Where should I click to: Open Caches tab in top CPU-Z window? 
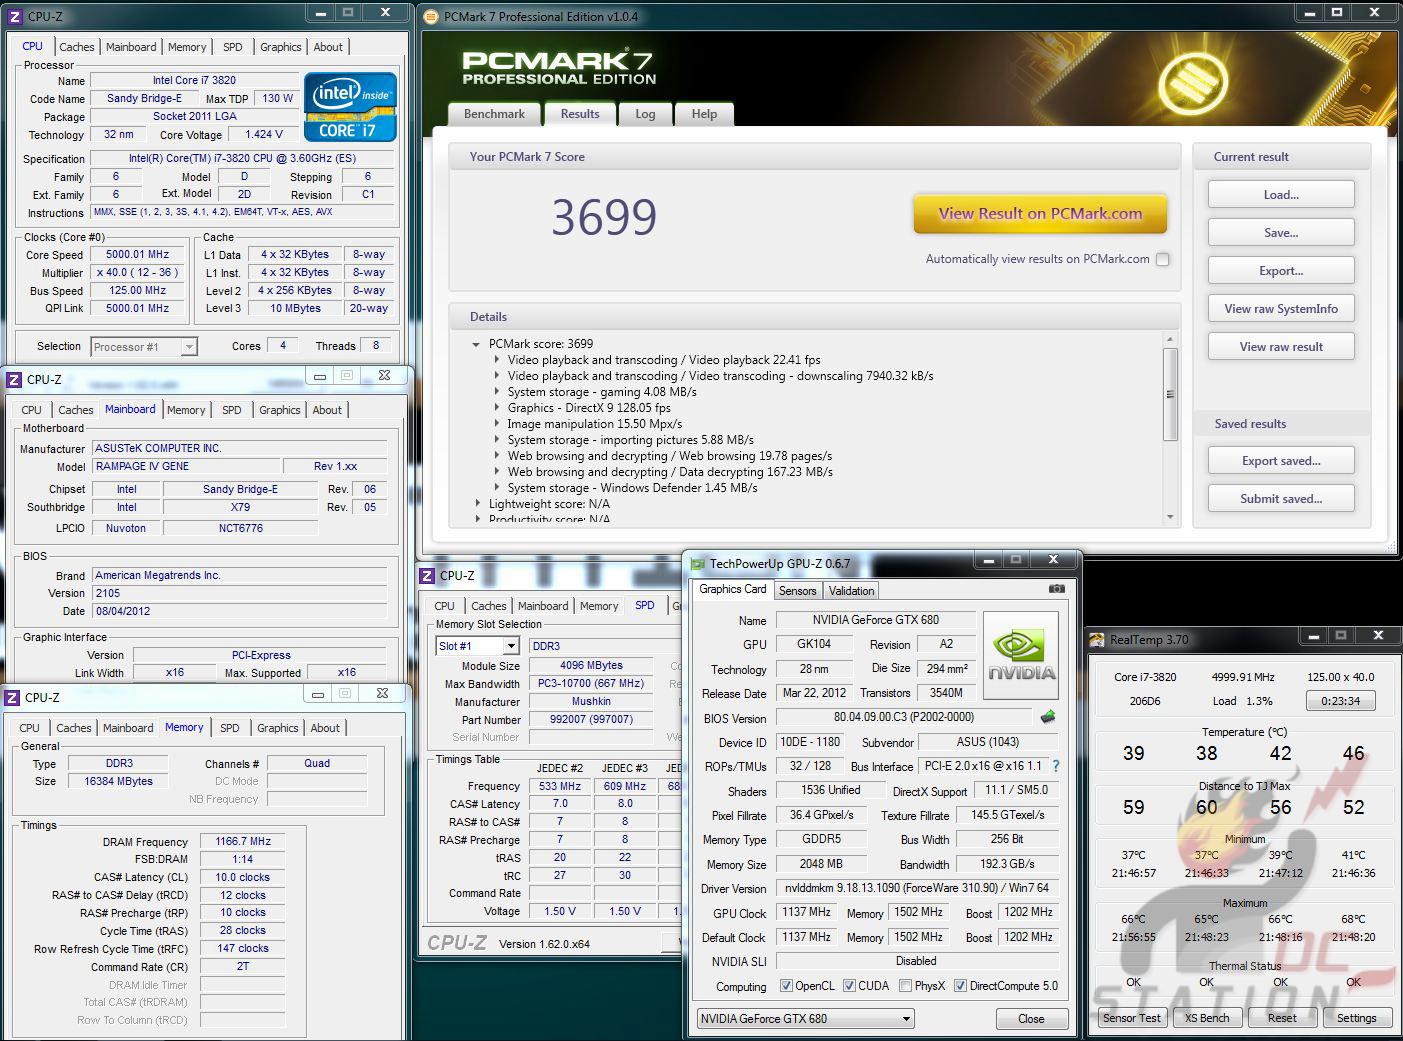coord(76,47)
